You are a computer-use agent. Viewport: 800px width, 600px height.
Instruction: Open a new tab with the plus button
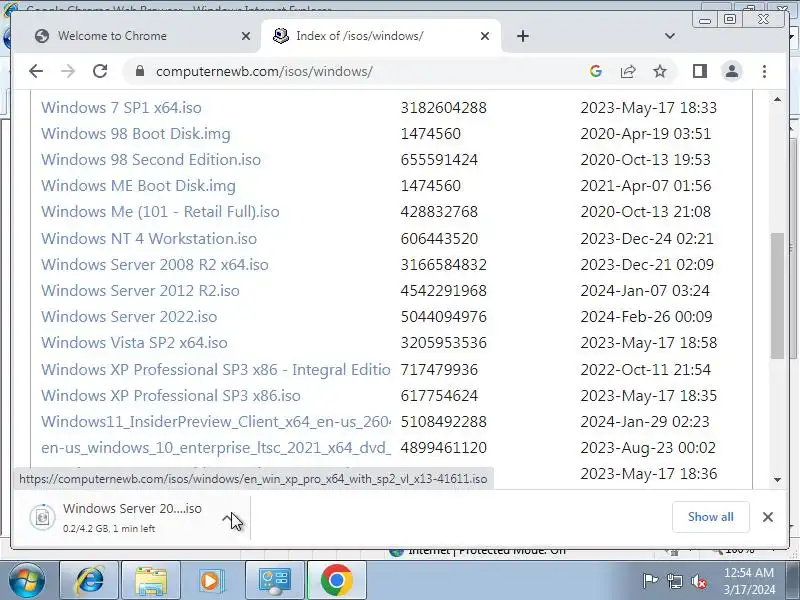(x=522, y=36)
